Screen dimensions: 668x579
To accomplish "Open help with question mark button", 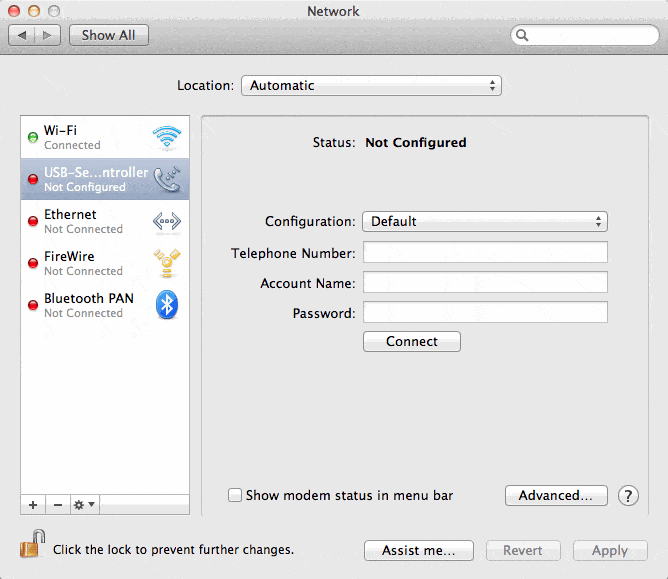I will (x=628, y=495).
